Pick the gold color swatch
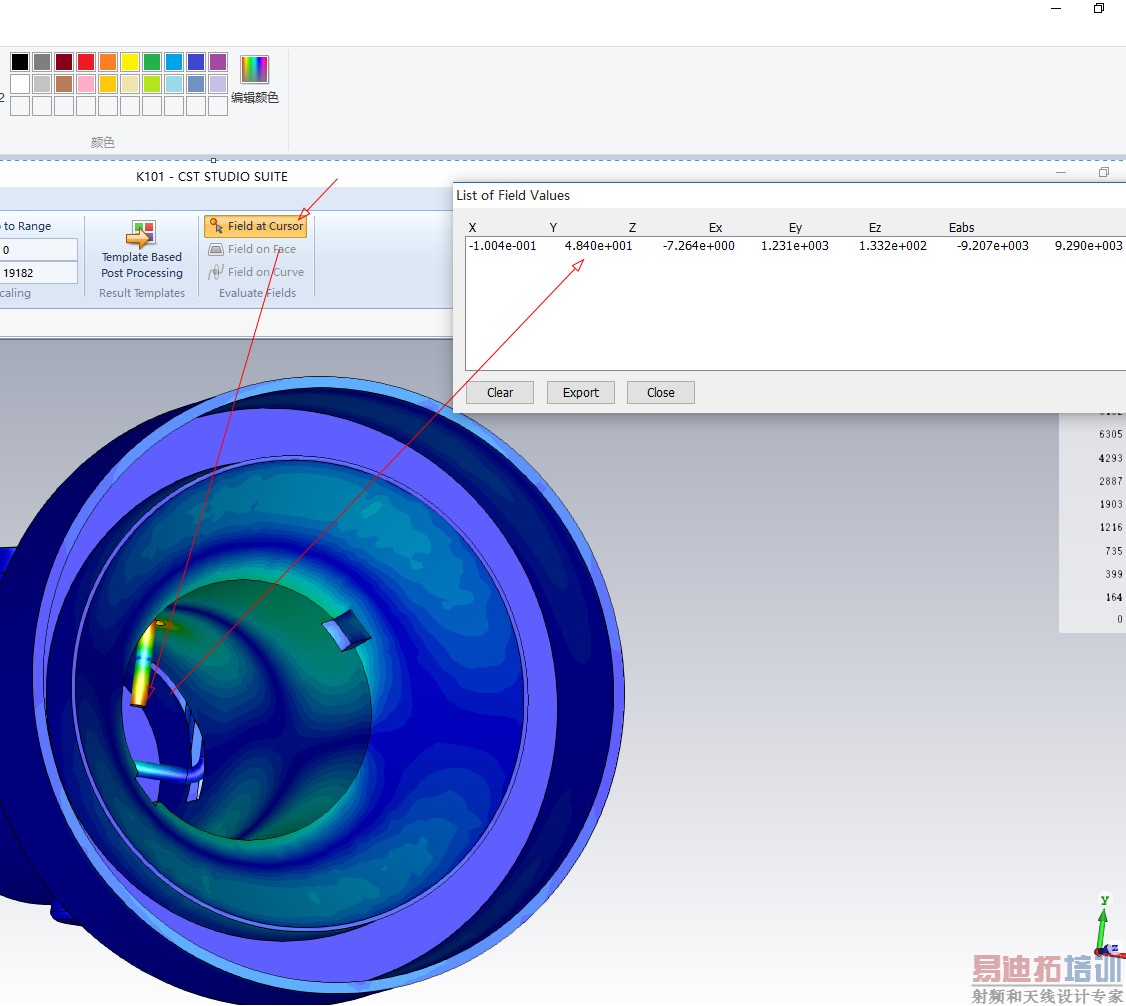Viewport: 1126px width, 1006px height. (108, 84)
